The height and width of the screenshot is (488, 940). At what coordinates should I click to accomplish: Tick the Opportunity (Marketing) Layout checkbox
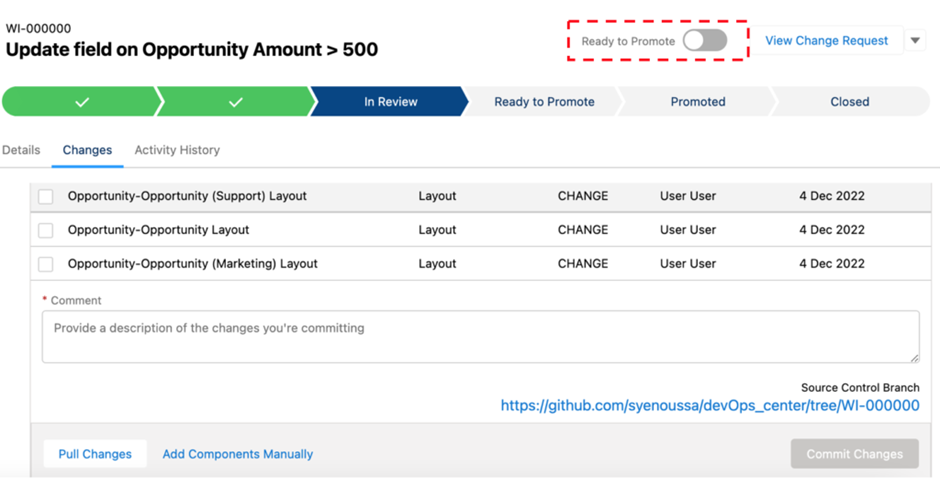click(x=46, y=264)
